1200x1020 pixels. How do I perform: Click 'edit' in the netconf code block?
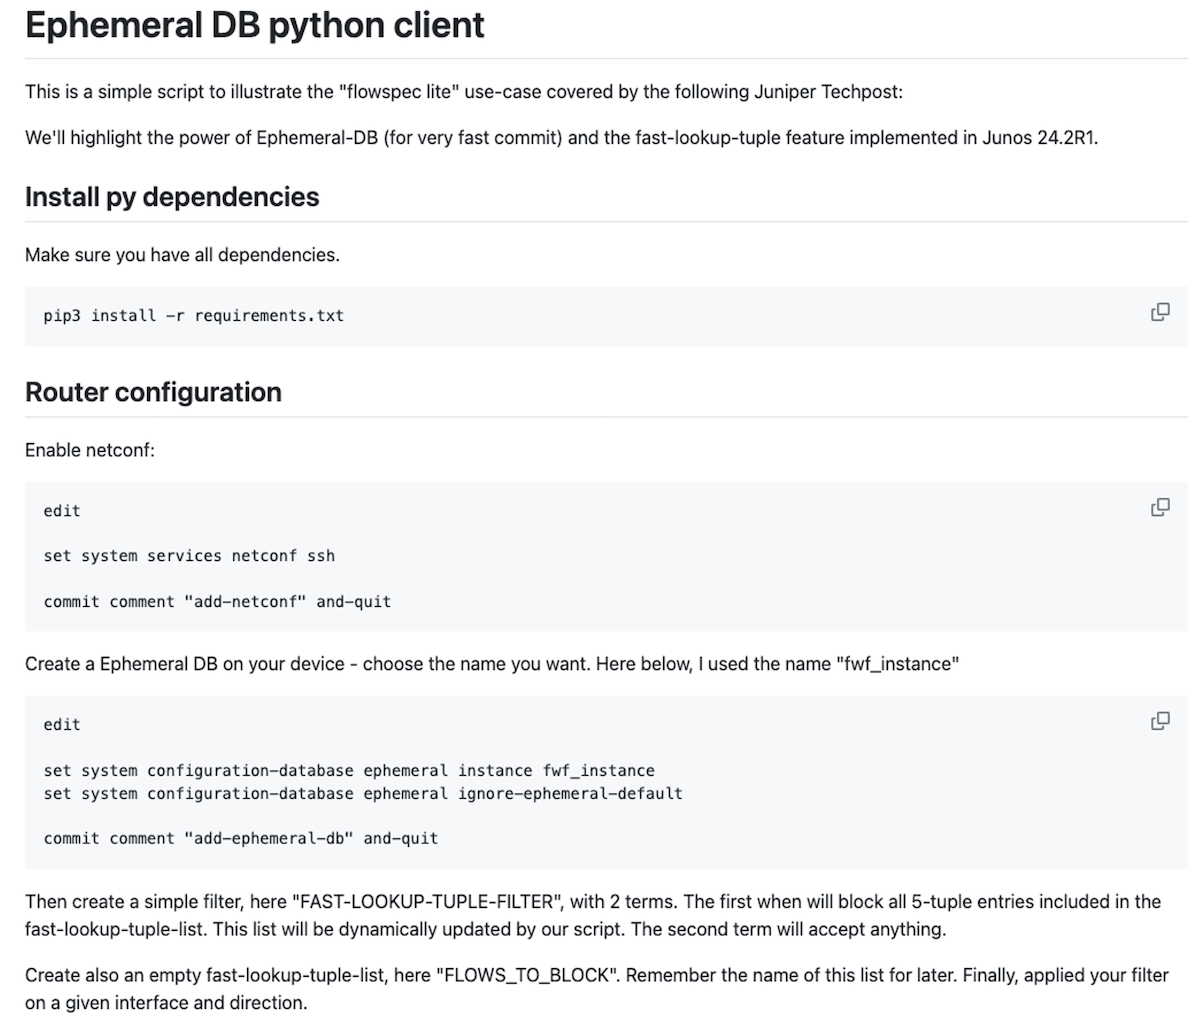pyautogui.click(x=62, y=511)
